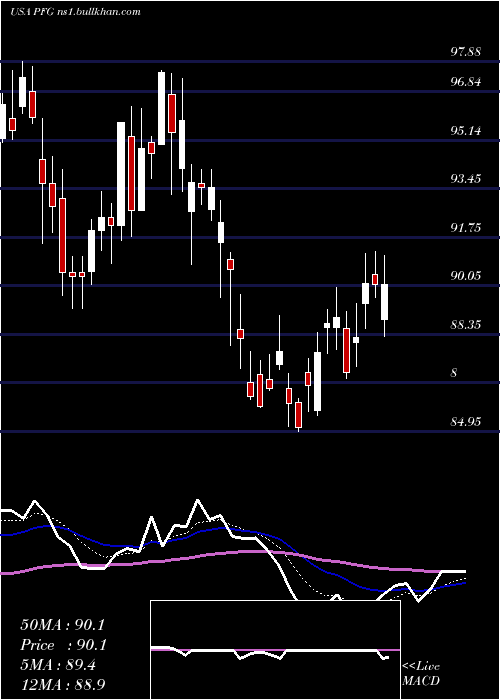Click the Price : 90.1 readout
The height and width of the screenshot is (700, 500).
click(x=62, y=645)
